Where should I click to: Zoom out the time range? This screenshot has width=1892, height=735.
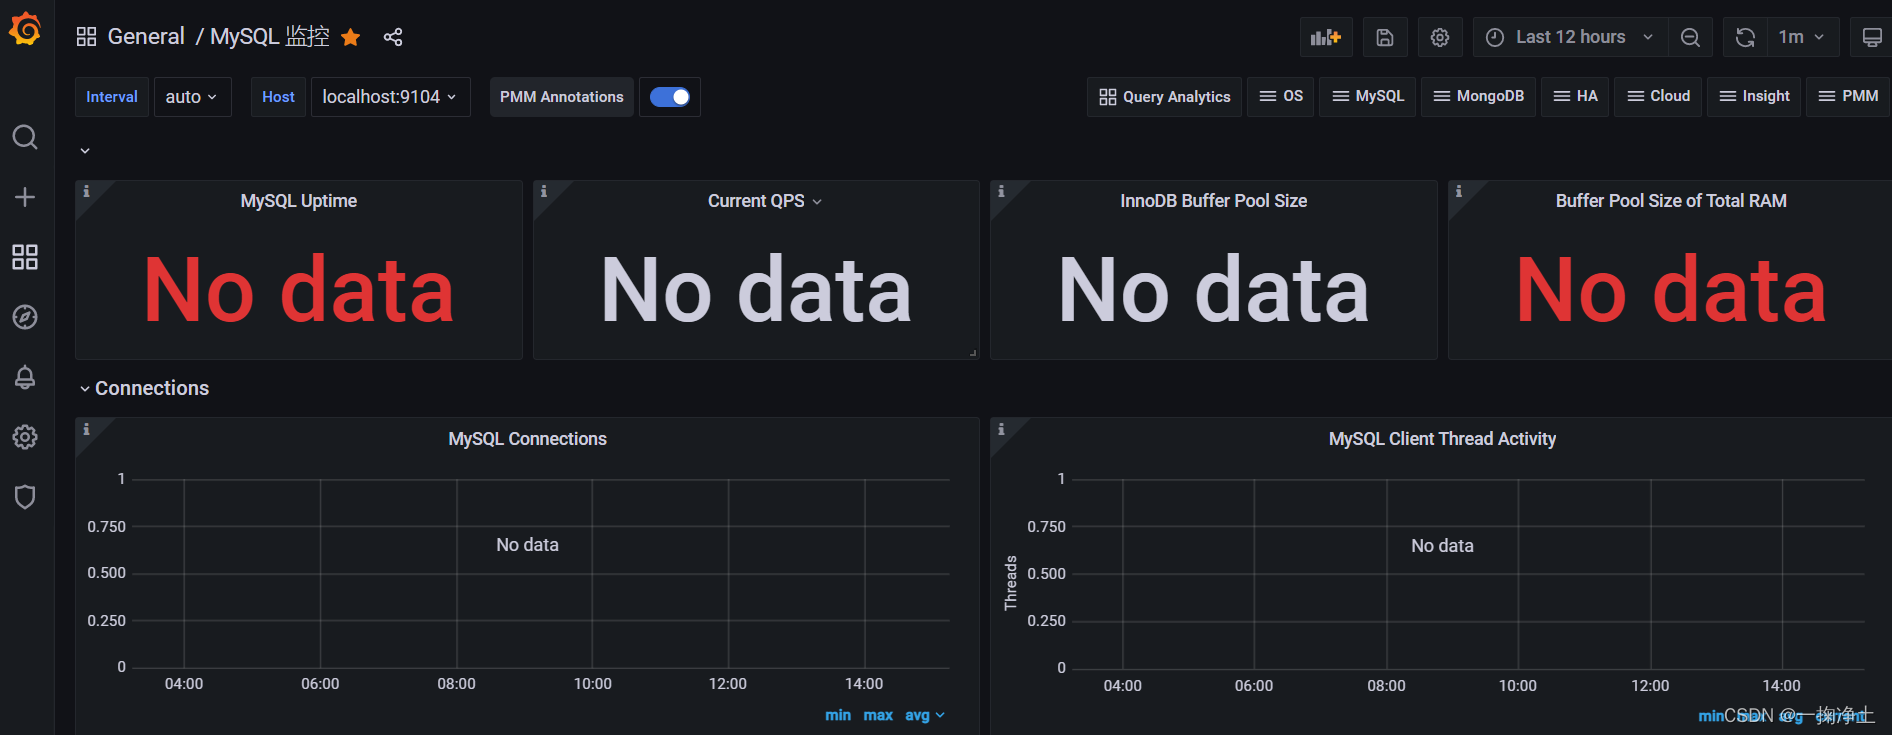[1690, 37]
